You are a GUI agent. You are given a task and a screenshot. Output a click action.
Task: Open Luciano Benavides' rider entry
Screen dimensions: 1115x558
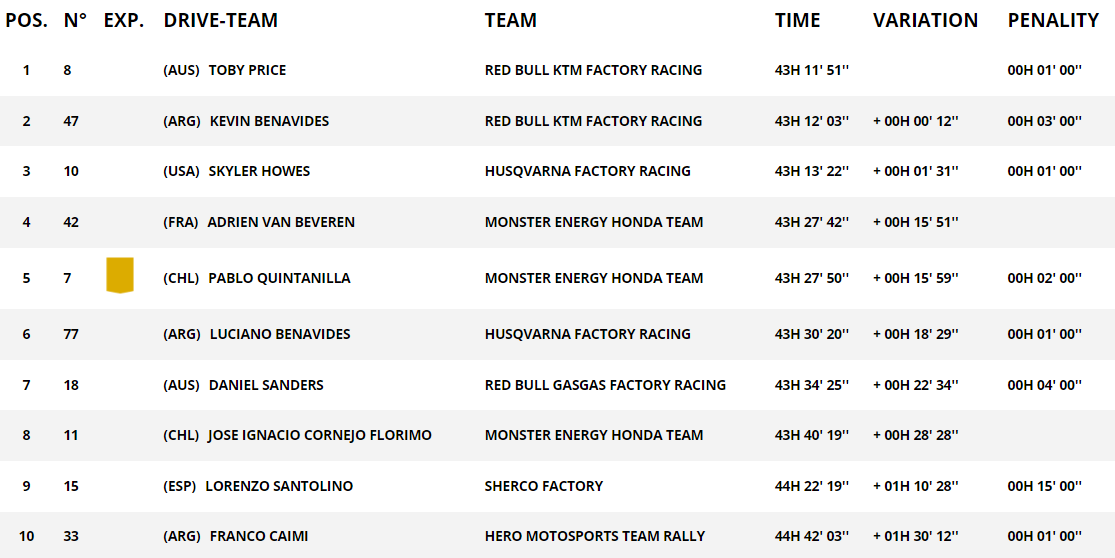pyautogui.click(x=280, y=334)
